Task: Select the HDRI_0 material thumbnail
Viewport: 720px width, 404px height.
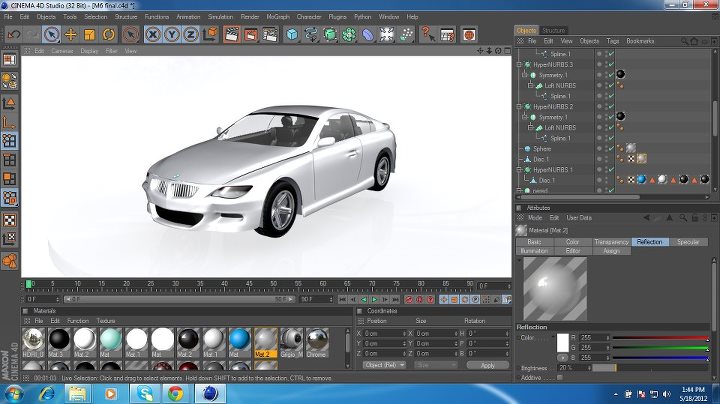Action: (34, 342)
